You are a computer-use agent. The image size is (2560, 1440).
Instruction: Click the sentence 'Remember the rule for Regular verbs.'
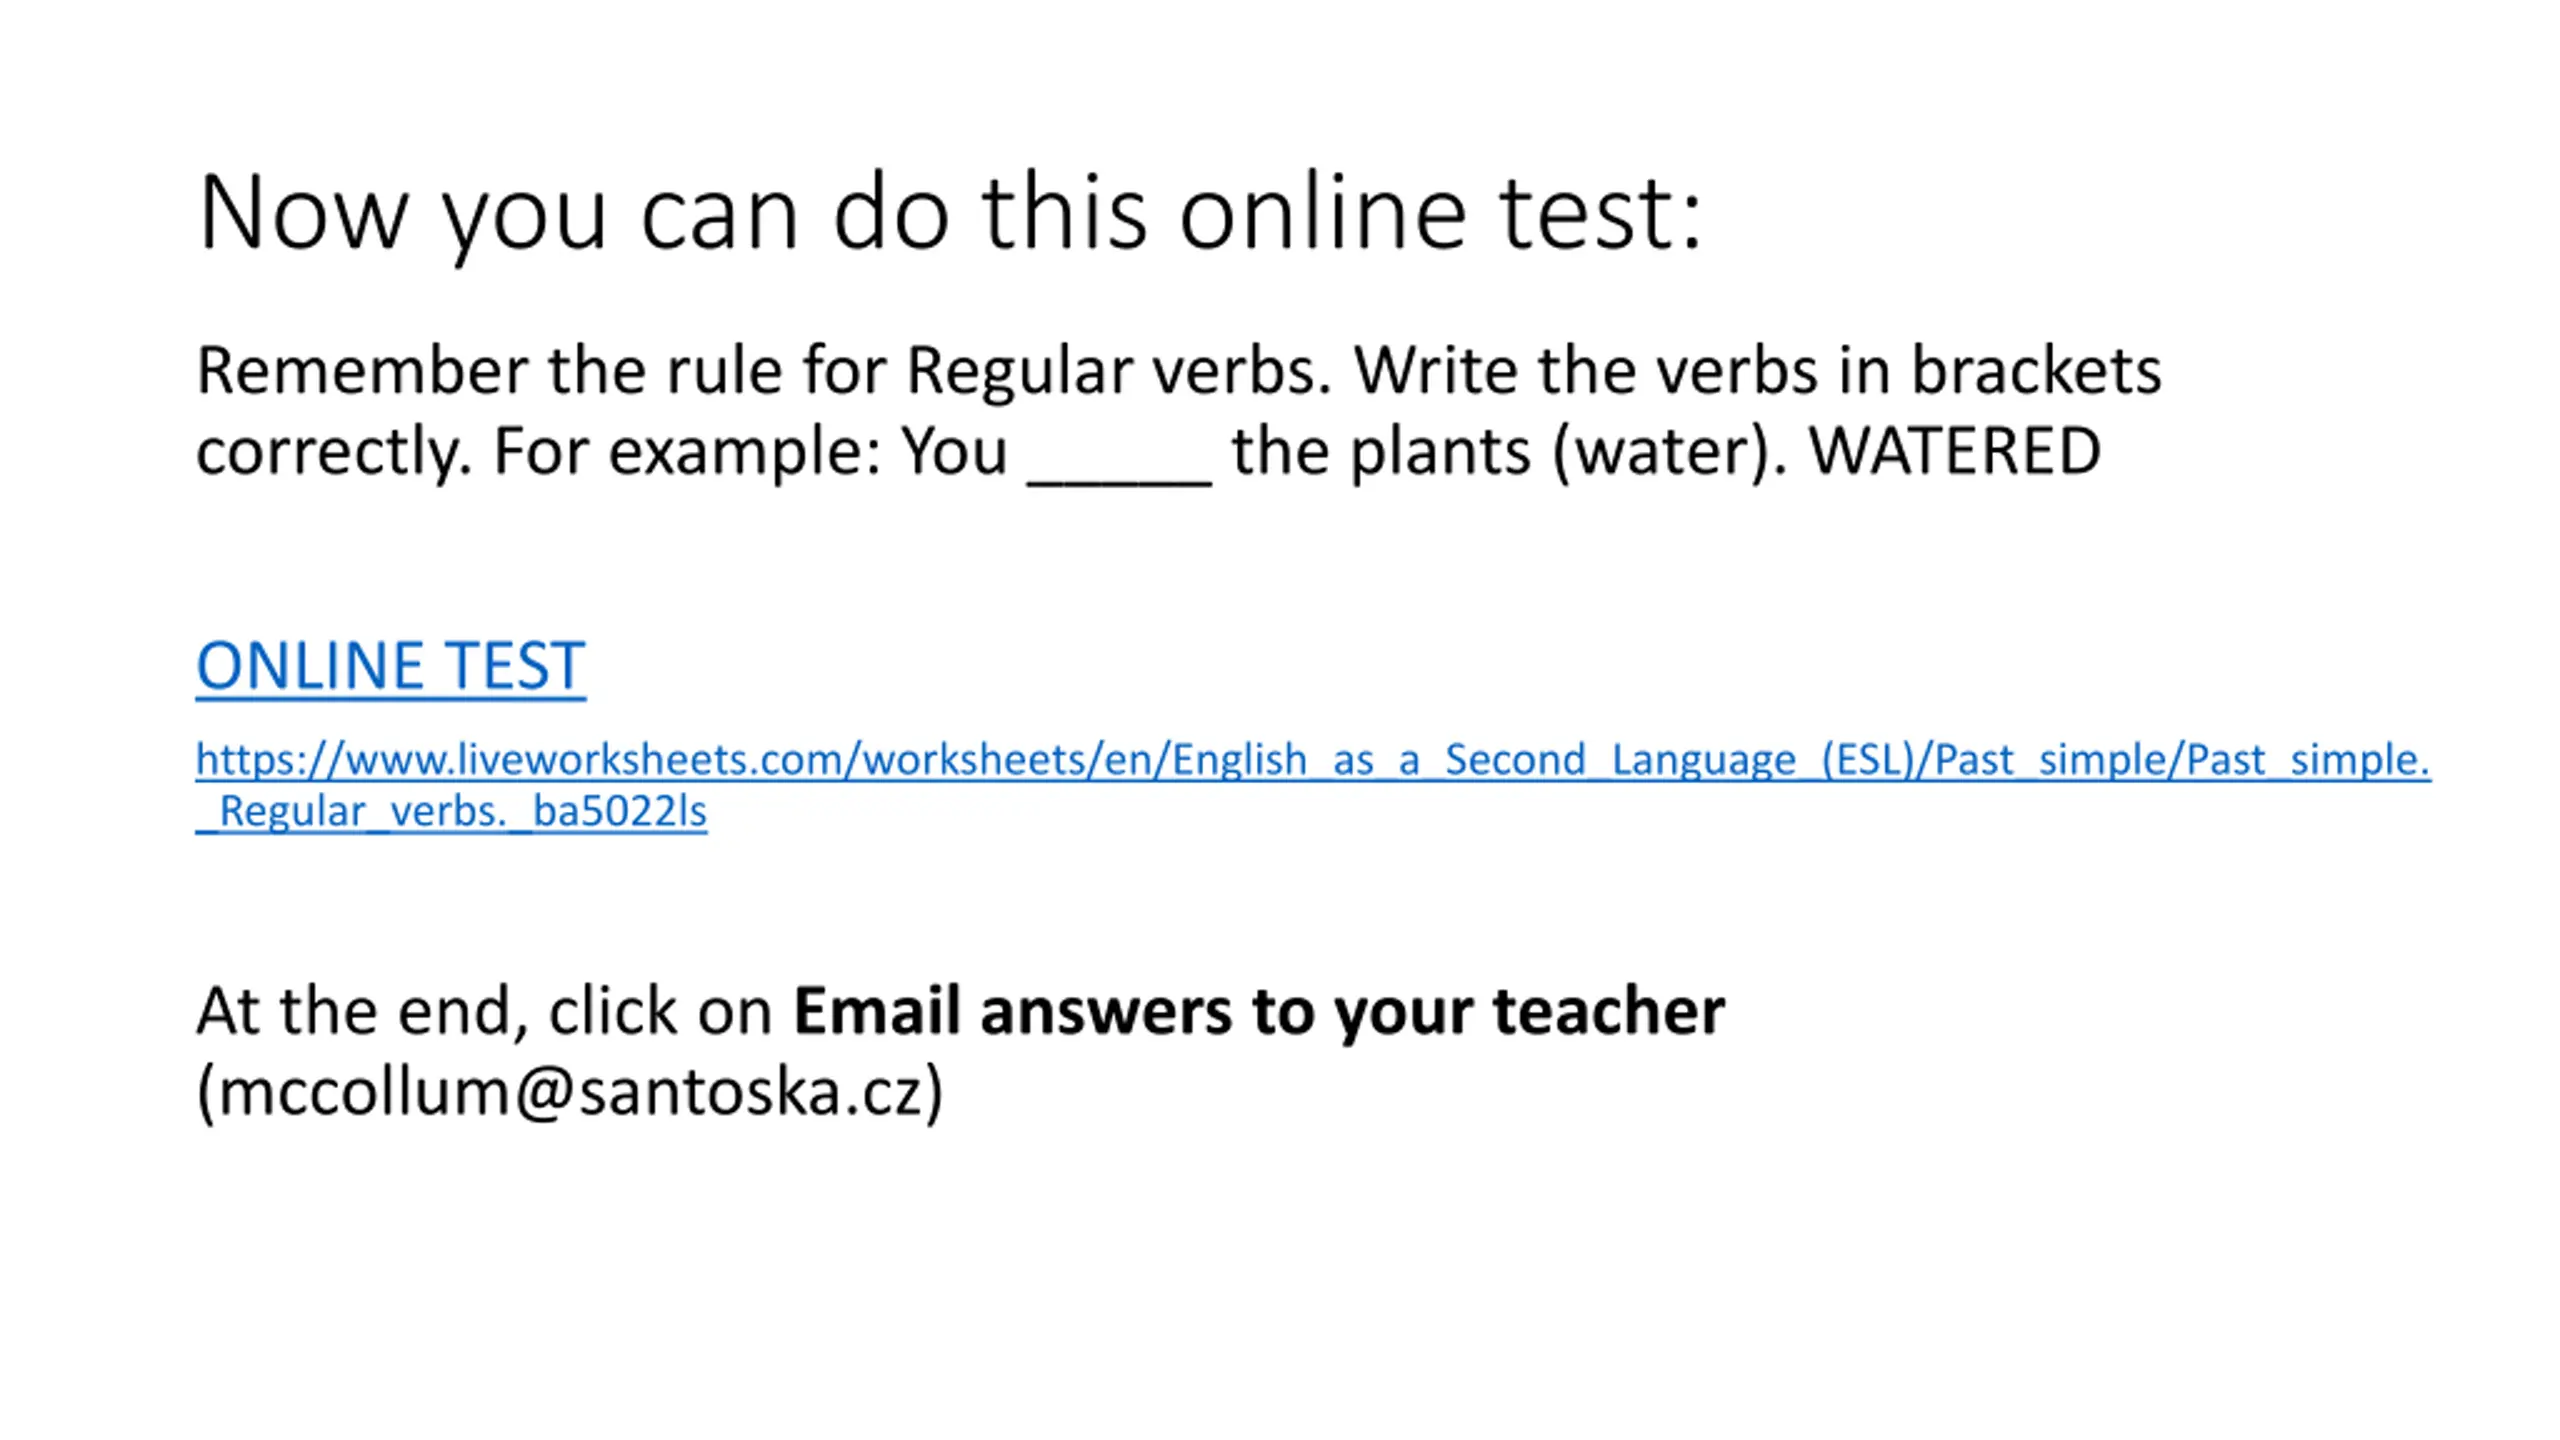[x=764, y=371]
